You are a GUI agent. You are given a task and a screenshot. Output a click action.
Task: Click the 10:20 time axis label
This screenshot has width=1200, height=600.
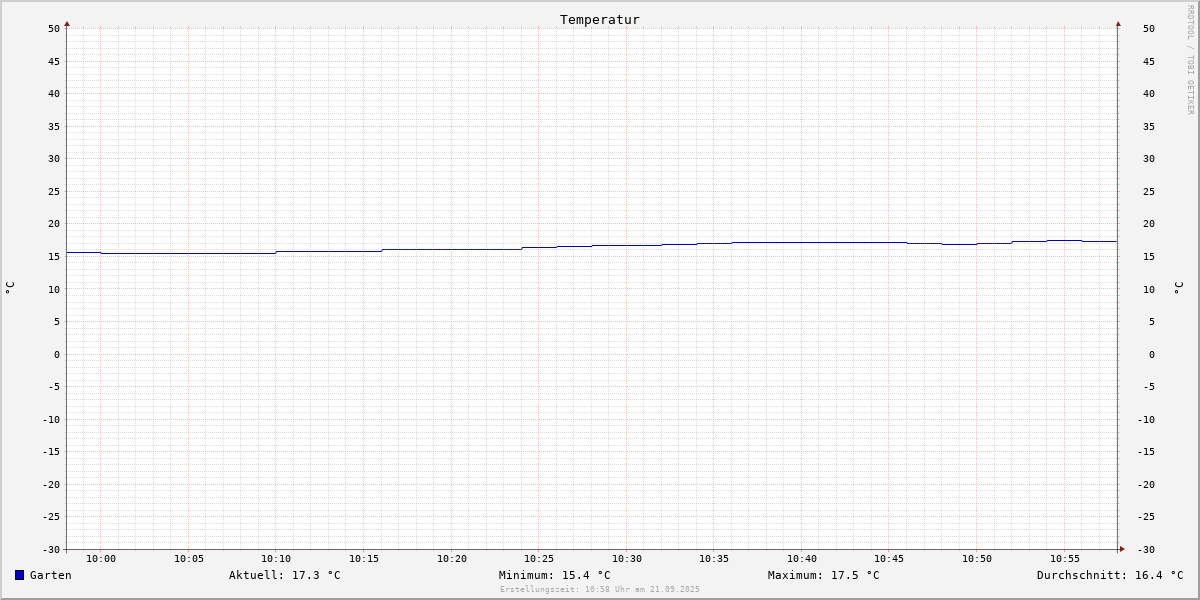pos(452,559)
